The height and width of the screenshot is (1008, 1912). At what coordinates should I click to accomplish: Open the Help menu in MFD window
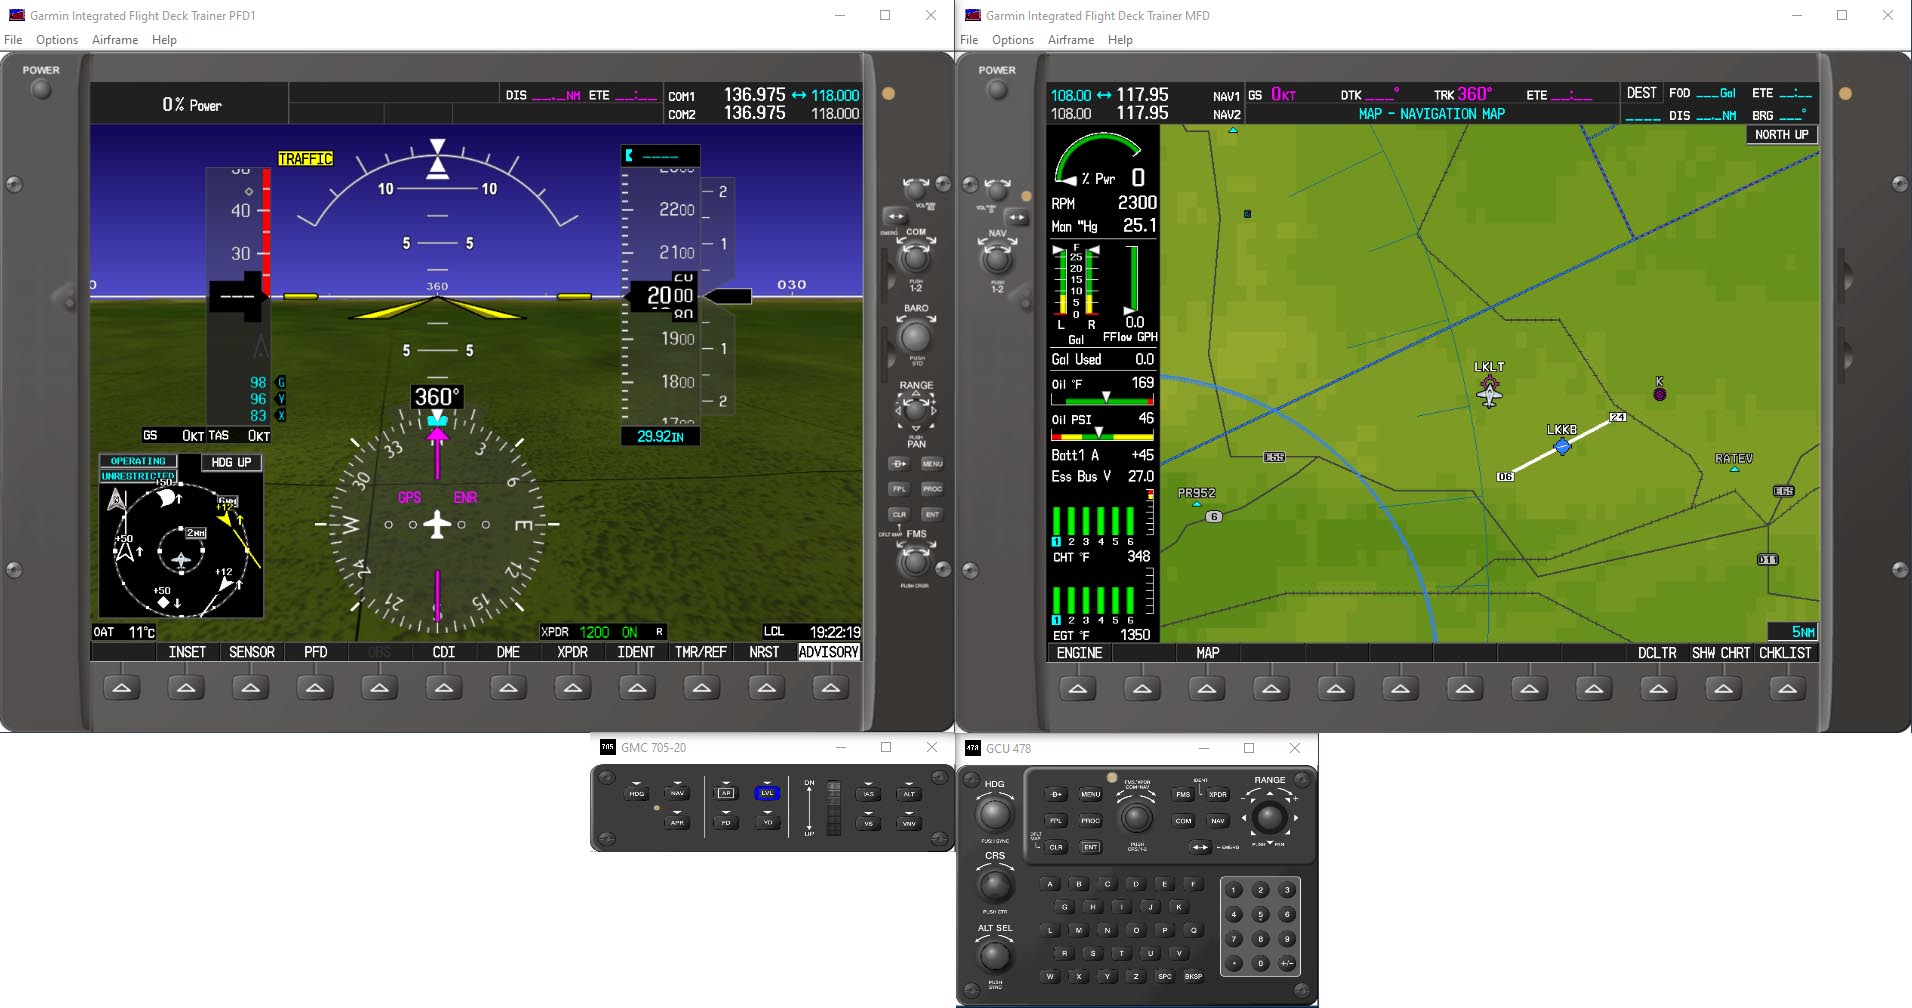coord(1120,40)
